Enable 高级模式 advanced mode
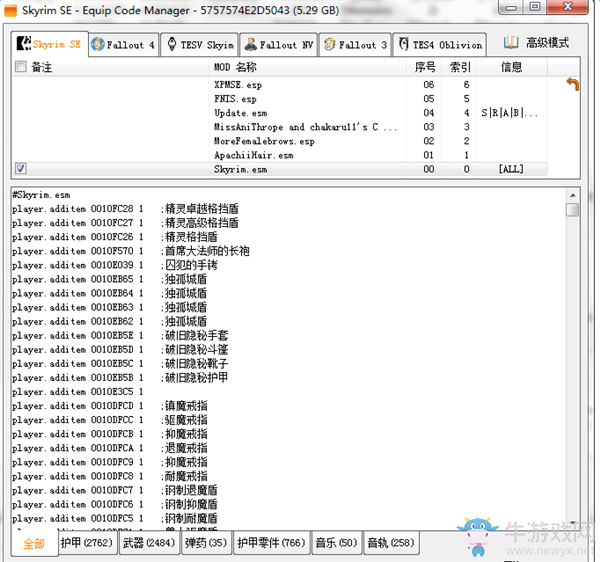This screenshot has height=562, width=600. tap(536, 42)
